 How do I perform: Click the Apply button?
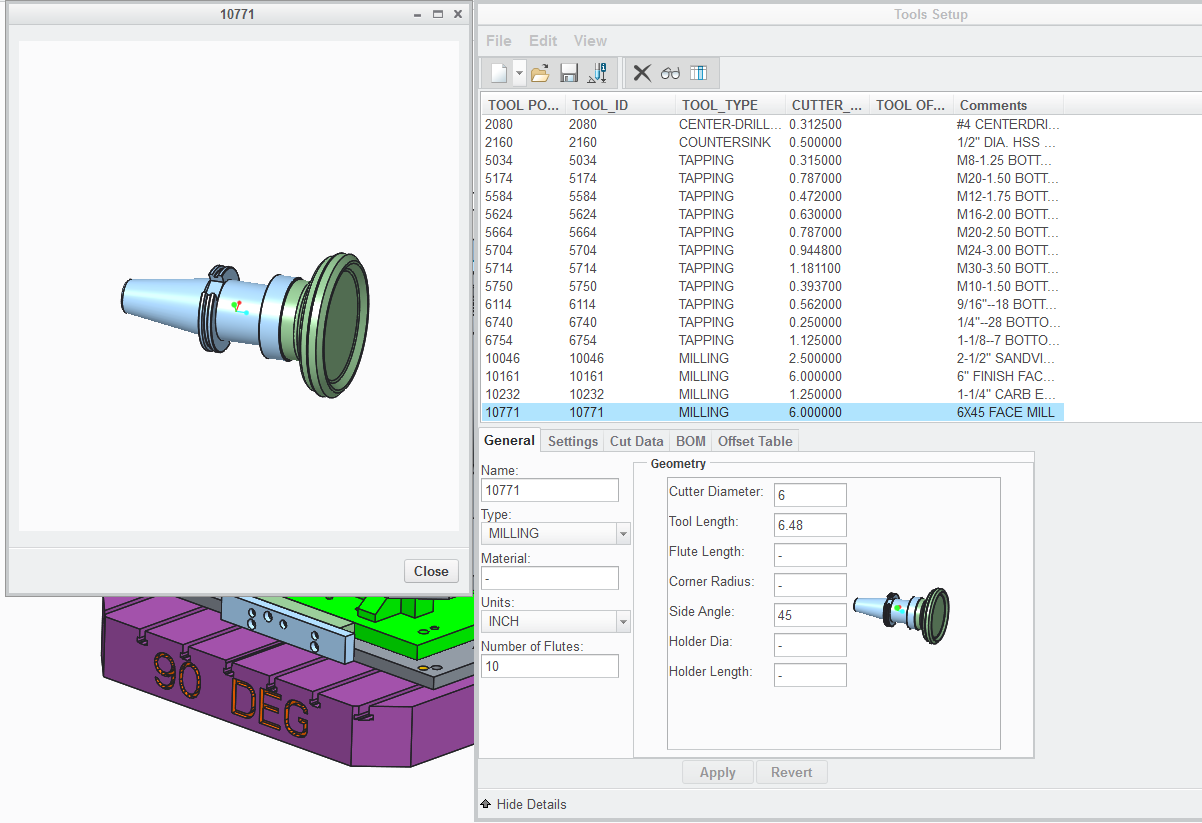tap(718, 772)
